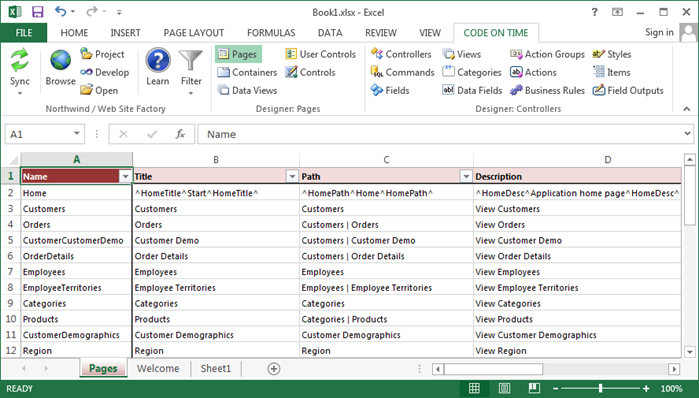Click the Undo arrow
Screen dimensions: 699x398
tap(60, 12)
